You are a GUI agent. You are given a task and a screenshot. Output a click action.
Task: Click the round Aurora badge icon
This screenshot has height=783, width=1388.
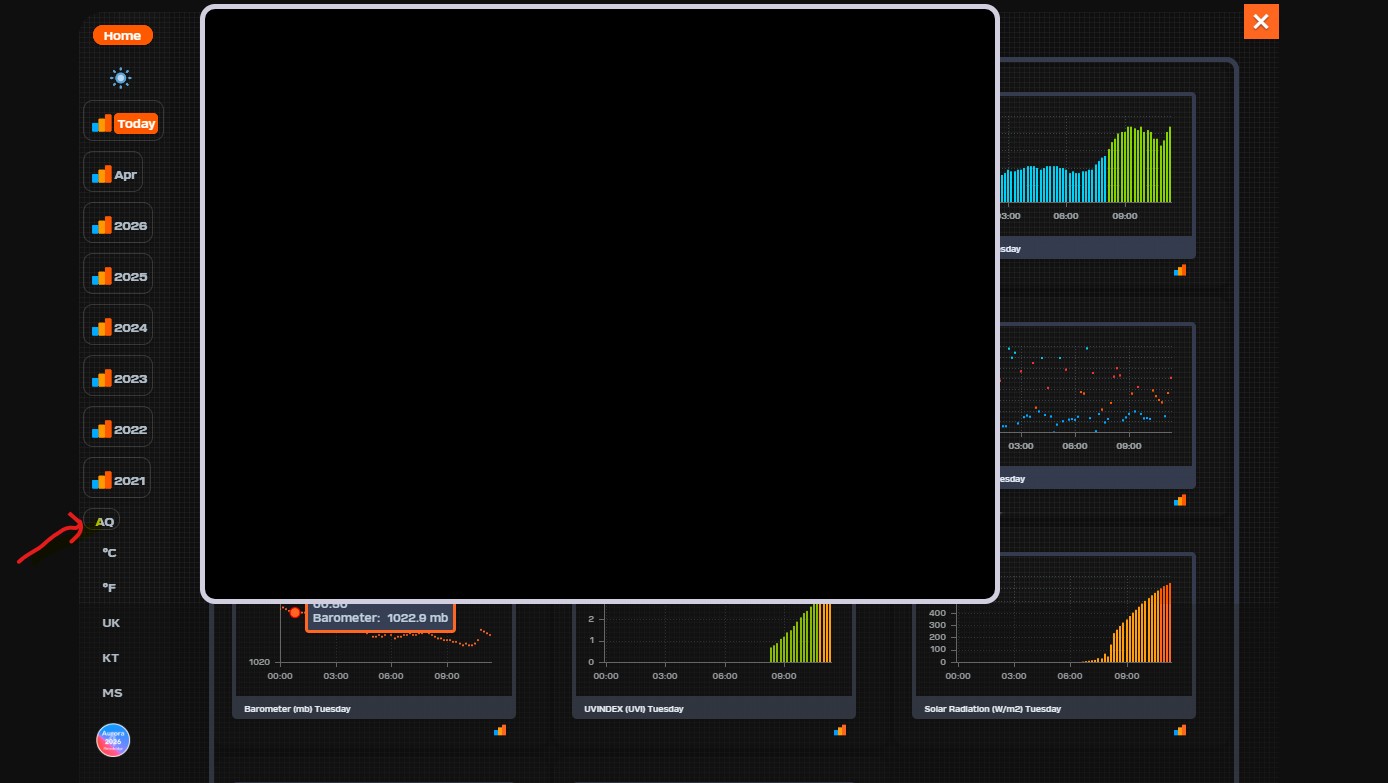point(113,741)
